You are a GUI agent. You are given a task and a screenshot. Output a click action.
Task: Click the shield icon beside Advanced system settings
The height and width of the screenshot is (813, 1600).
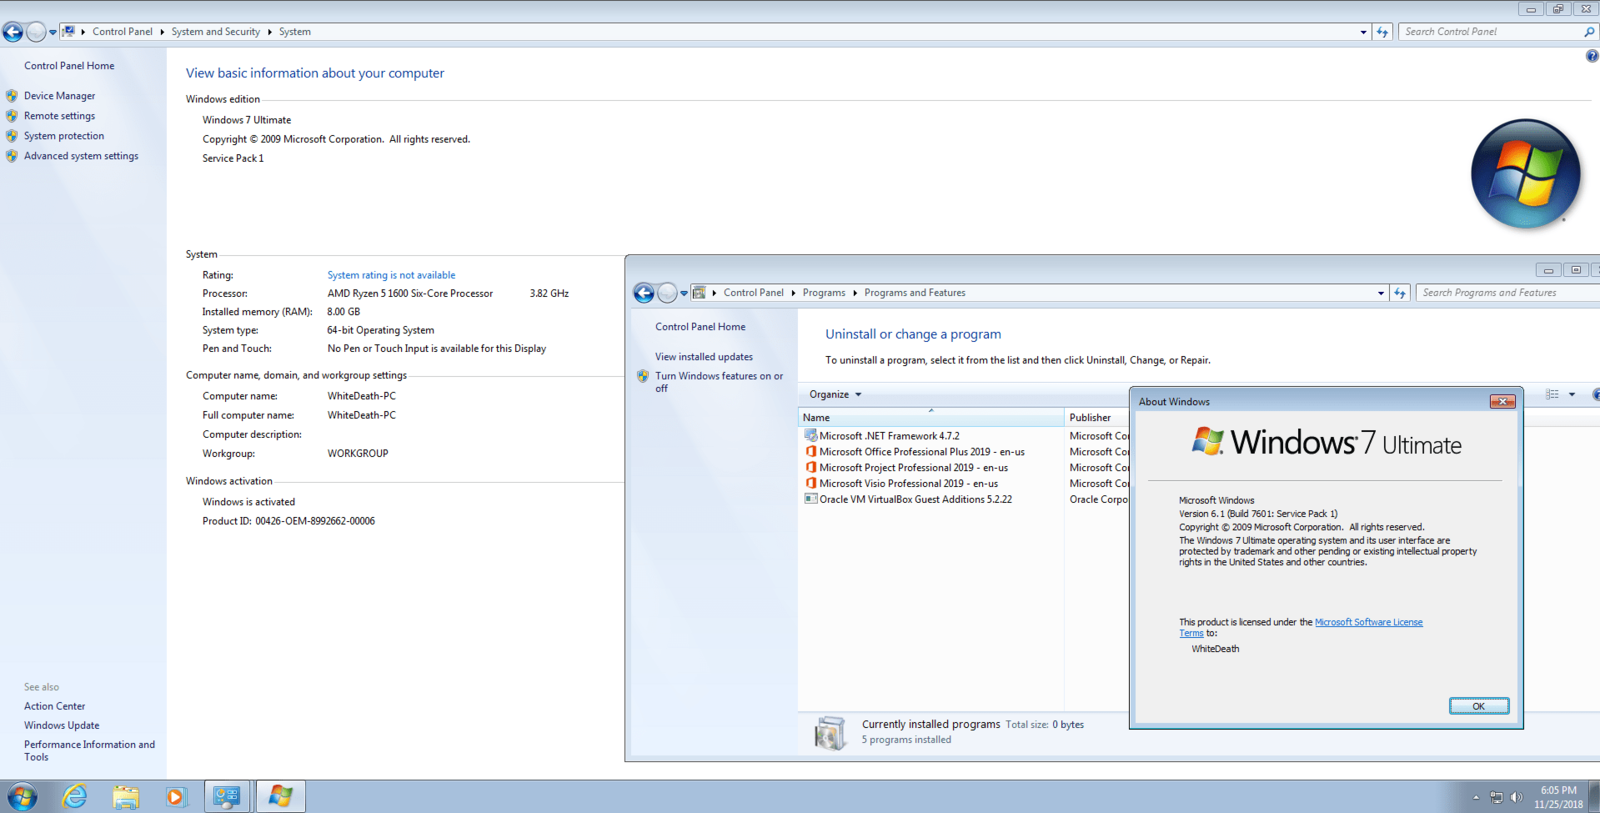point(12,156)
